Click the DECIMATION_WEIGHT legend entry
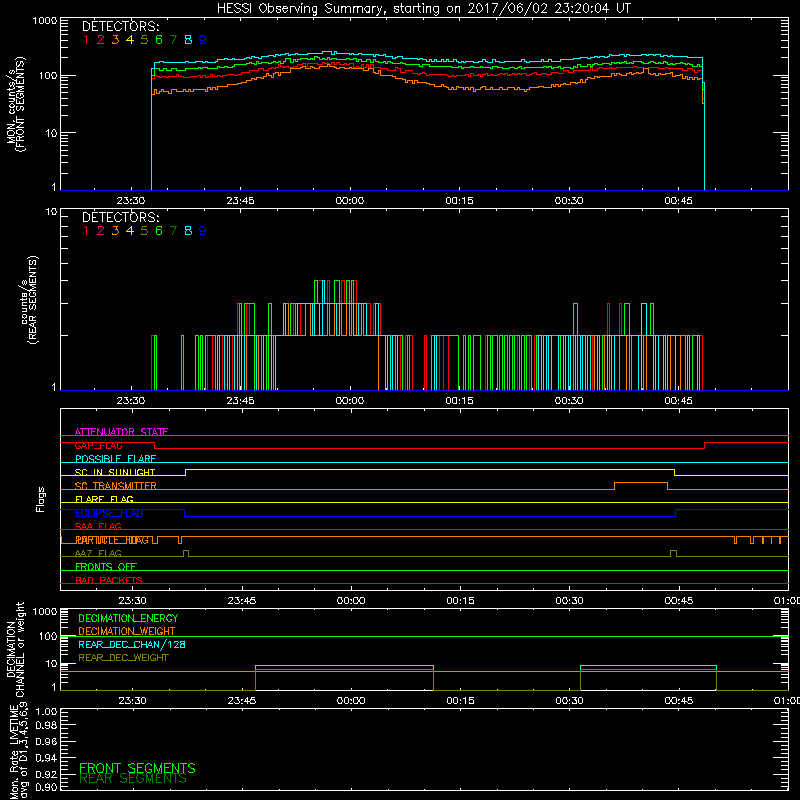Image resolution: width=800 pixels, height=800 pixels. click(127, 631)
